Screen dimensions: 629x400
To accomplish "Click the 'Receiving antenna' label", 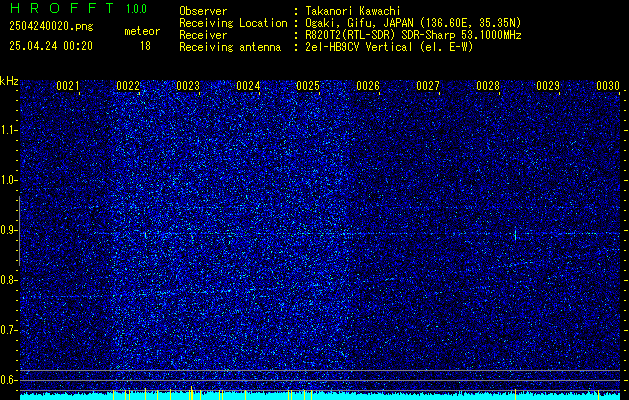I will 230,47.
